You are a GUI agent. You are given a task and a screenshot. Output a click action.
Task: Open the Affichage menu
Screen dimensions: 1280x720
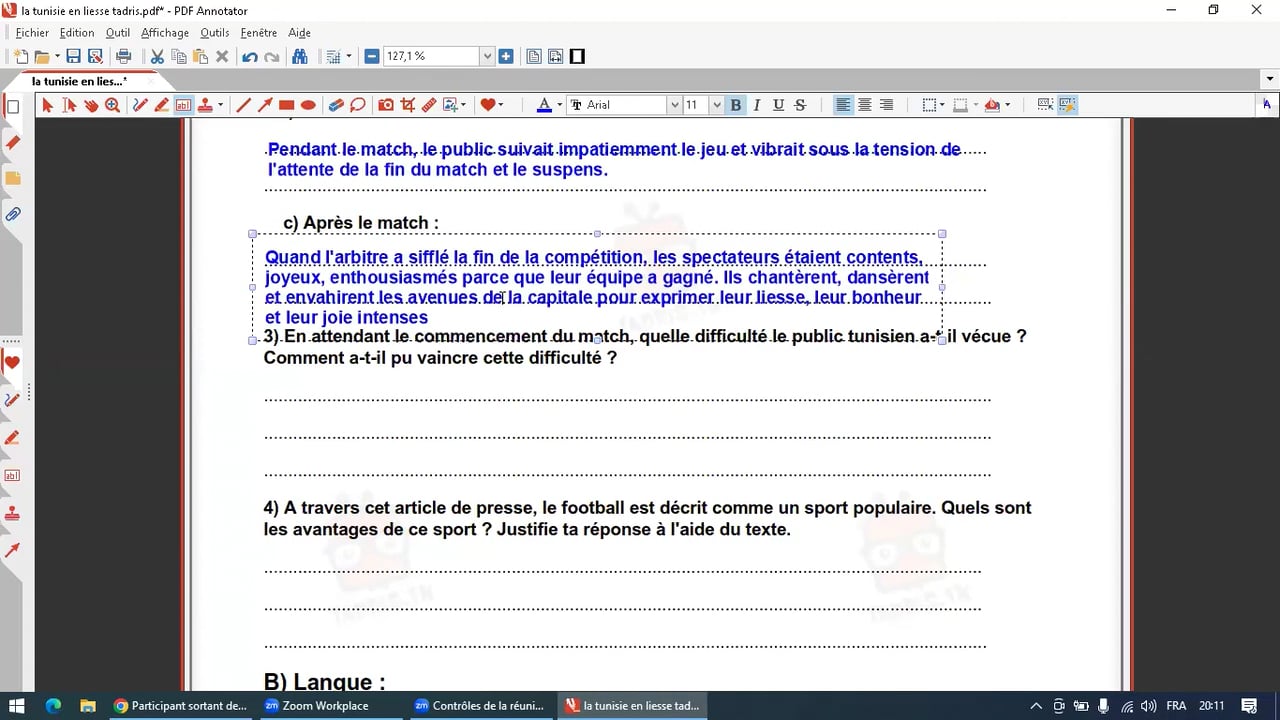point(165,33)
